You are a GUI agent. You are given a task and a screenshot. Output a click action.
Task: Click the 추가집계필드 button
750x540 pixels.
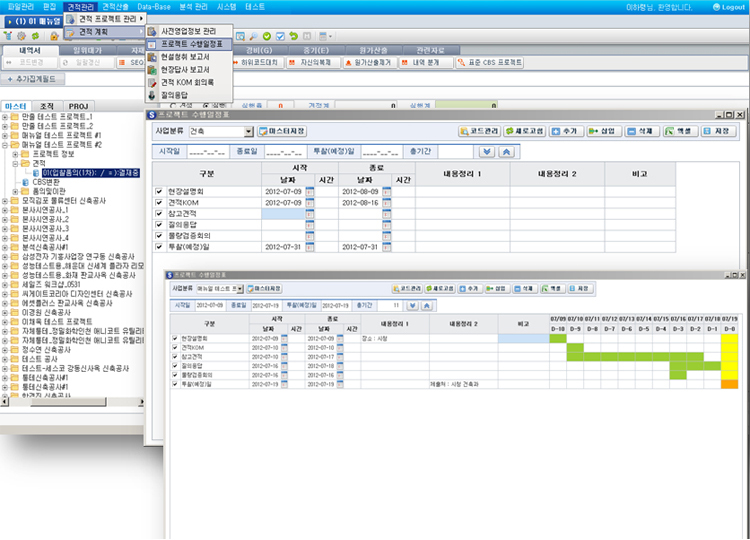pos(37,77)
